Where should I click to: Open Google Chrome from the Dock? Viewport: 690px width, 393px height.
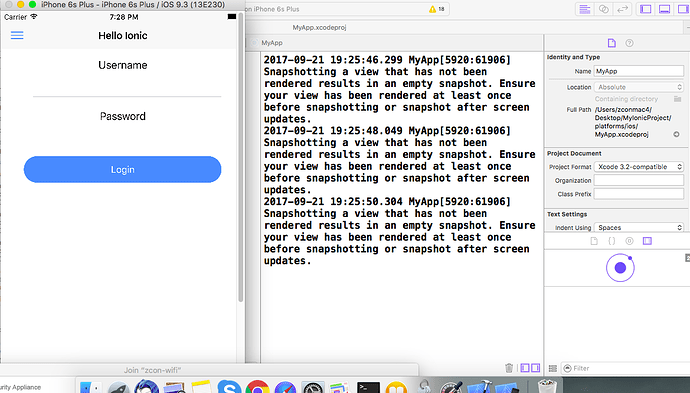[257, 387]
